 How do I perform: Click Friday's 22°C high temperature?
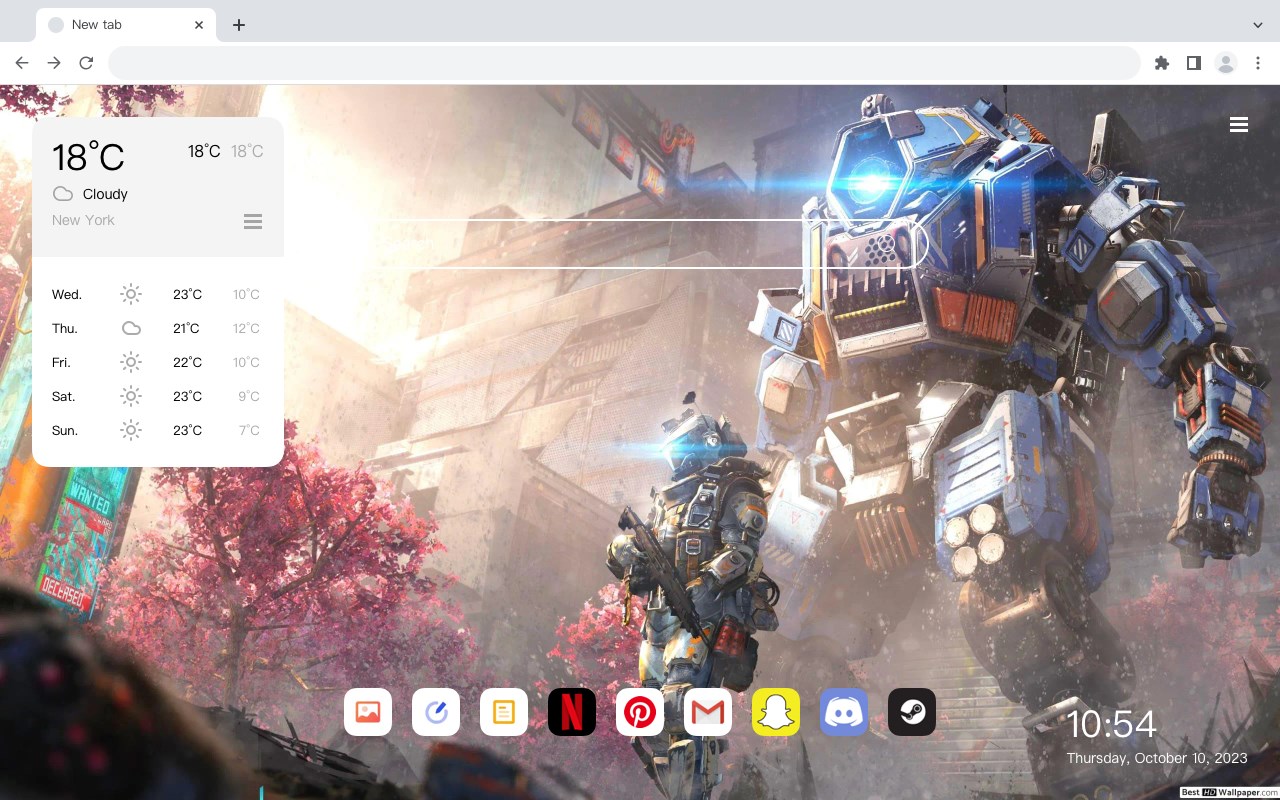tap(187, 362)
